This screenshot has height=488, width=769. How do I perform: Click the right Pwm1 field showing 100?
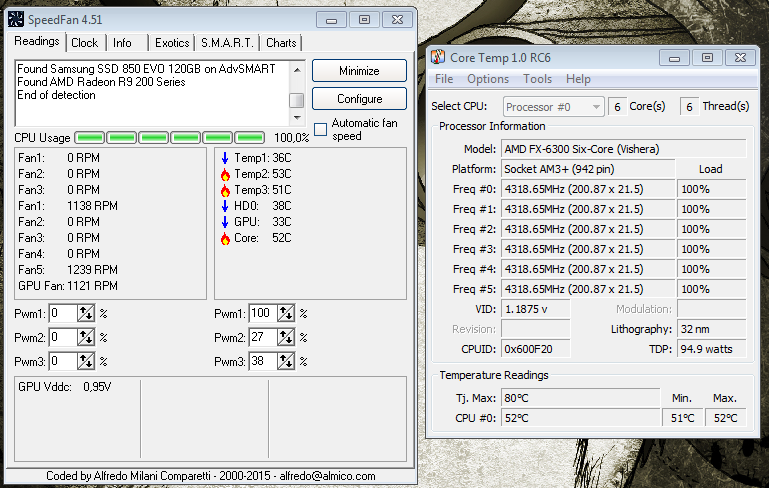coord(263,313)
